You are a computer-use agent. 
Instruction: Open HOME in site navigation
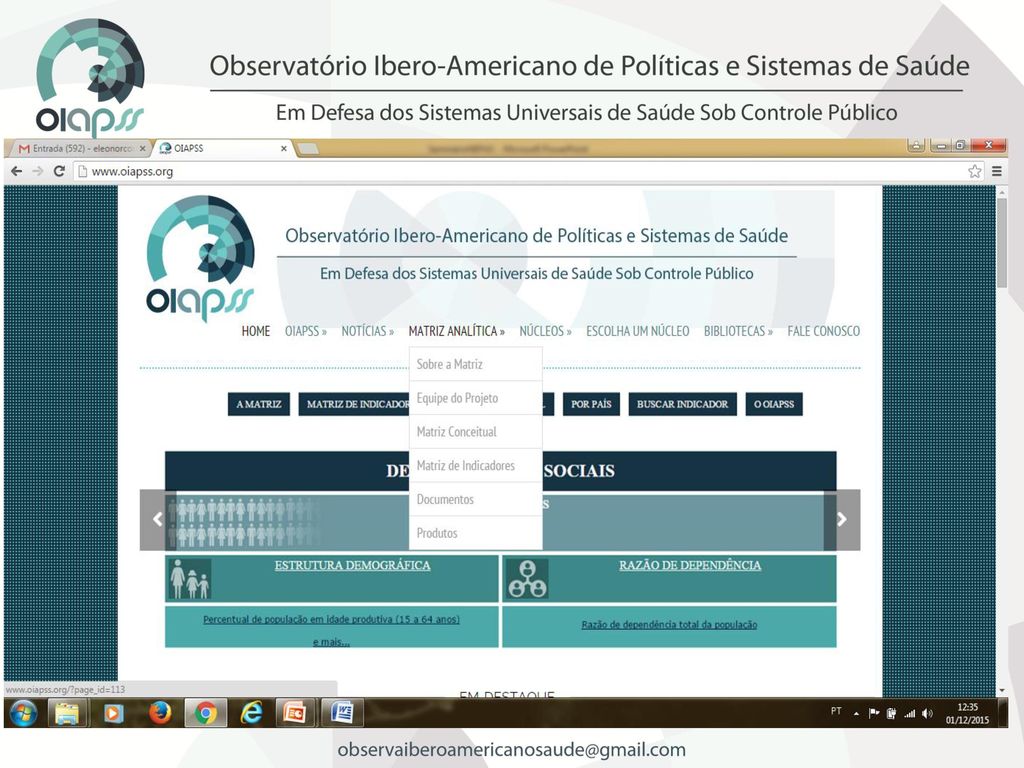tap(255, 331)
